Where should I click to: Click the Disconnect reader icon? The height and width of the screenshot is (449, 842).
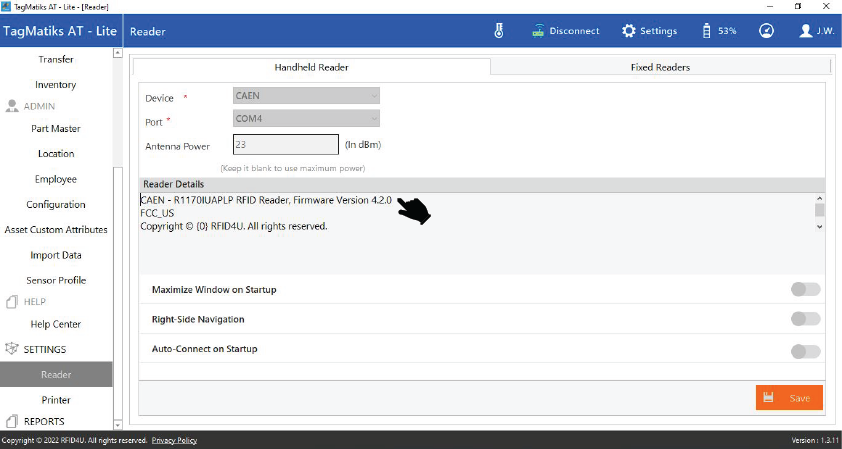click(538, 31)
